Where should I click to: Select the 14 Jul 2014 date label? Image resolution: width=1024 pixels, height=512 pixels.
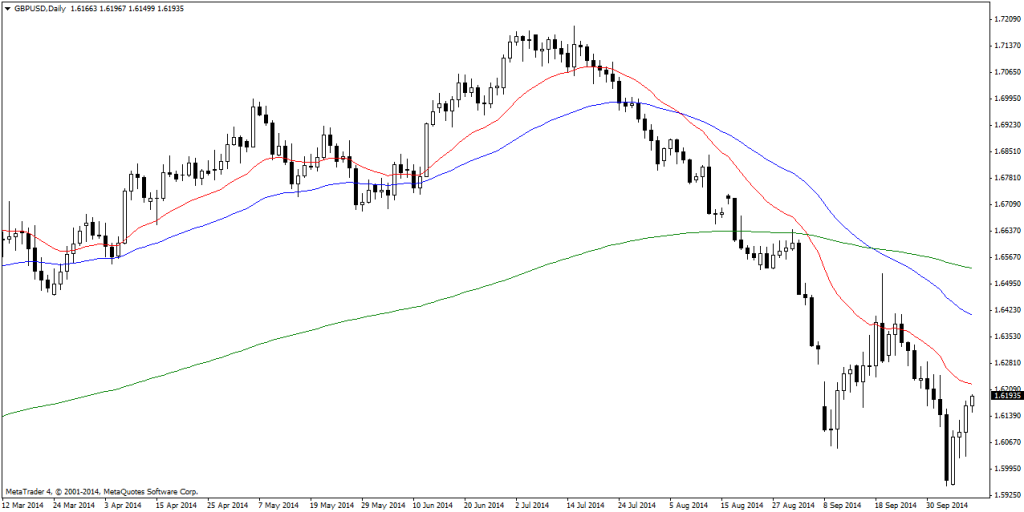point(584,505)
